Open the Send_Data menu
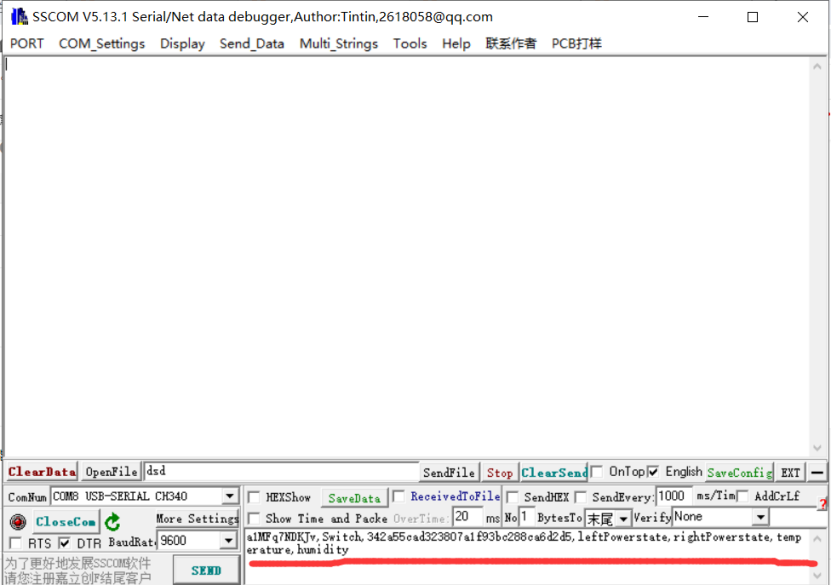Viewport: 831px width, 585px height. coord(252,43)
